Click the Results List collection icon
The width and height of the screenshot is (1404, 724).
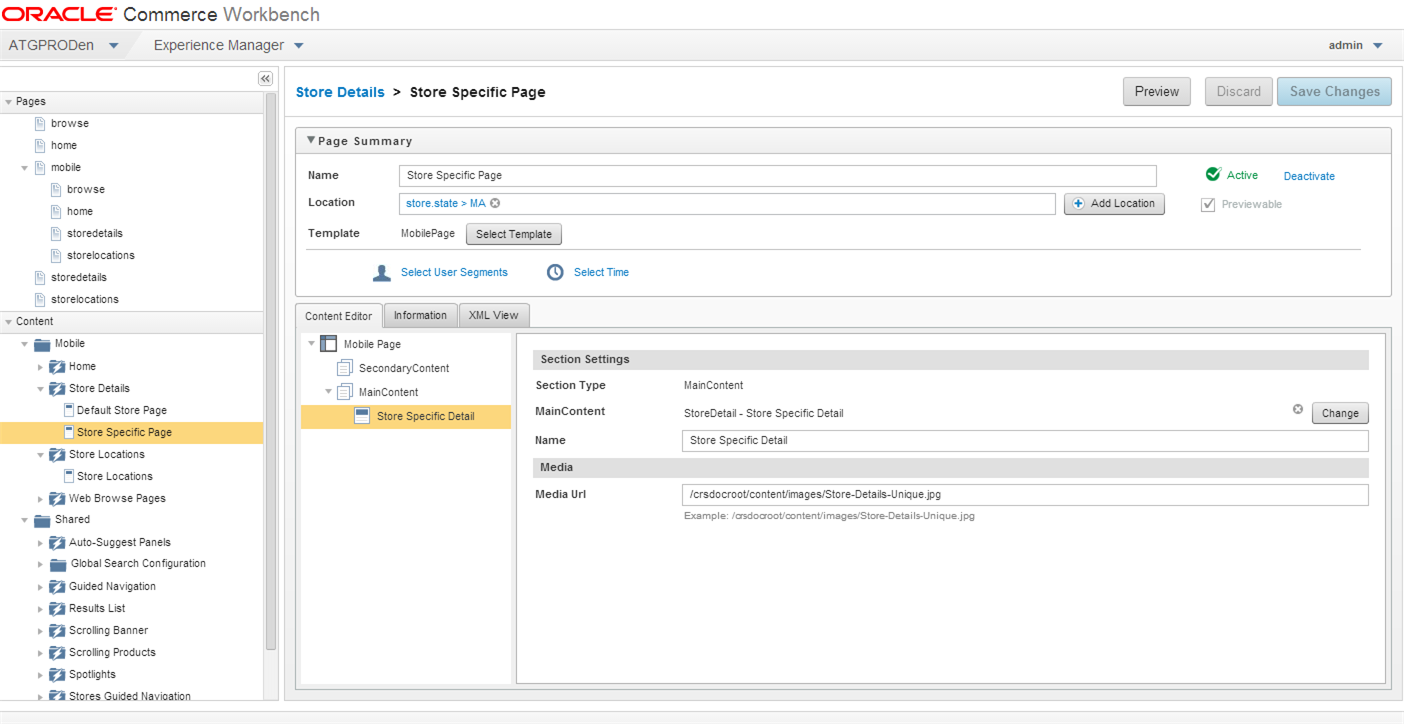coord(57,609)
